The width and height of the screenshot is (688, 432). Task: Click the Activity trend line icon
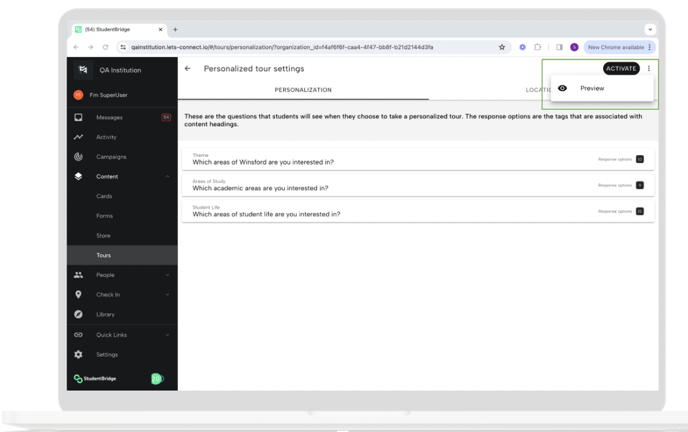click(78, 137)
